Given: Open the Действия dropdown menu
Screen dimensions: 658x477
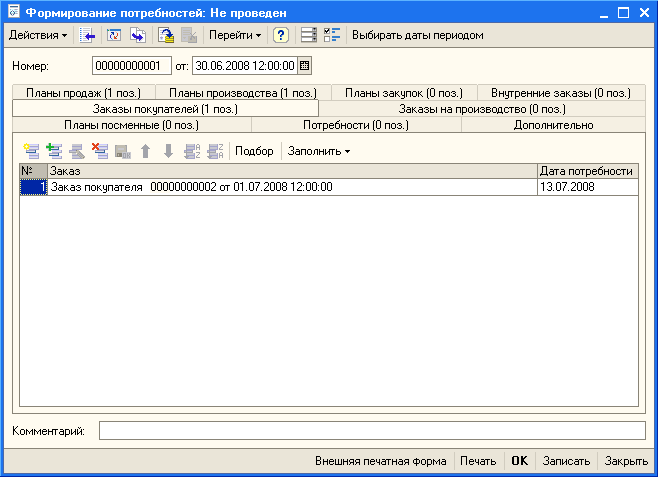Looking at the screenshot, I should pyautogui.click(x=38, y=35).
